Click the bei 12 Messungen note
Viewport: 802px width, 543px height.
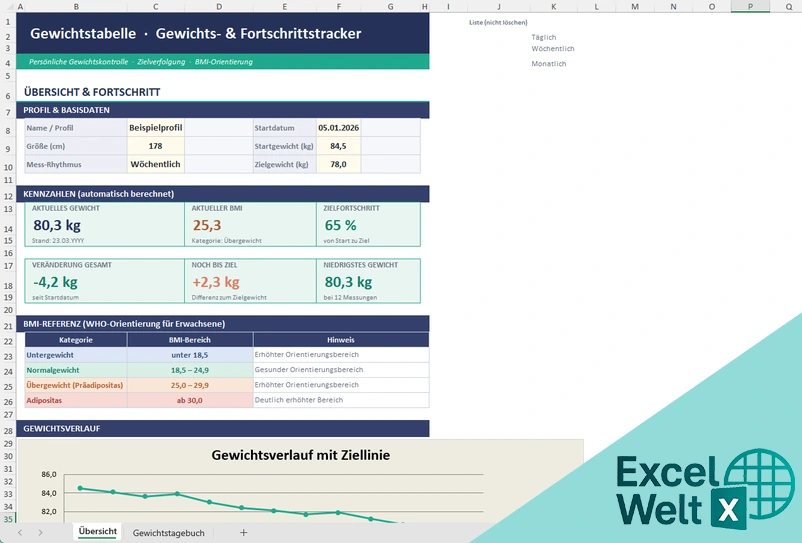(350, 297)
